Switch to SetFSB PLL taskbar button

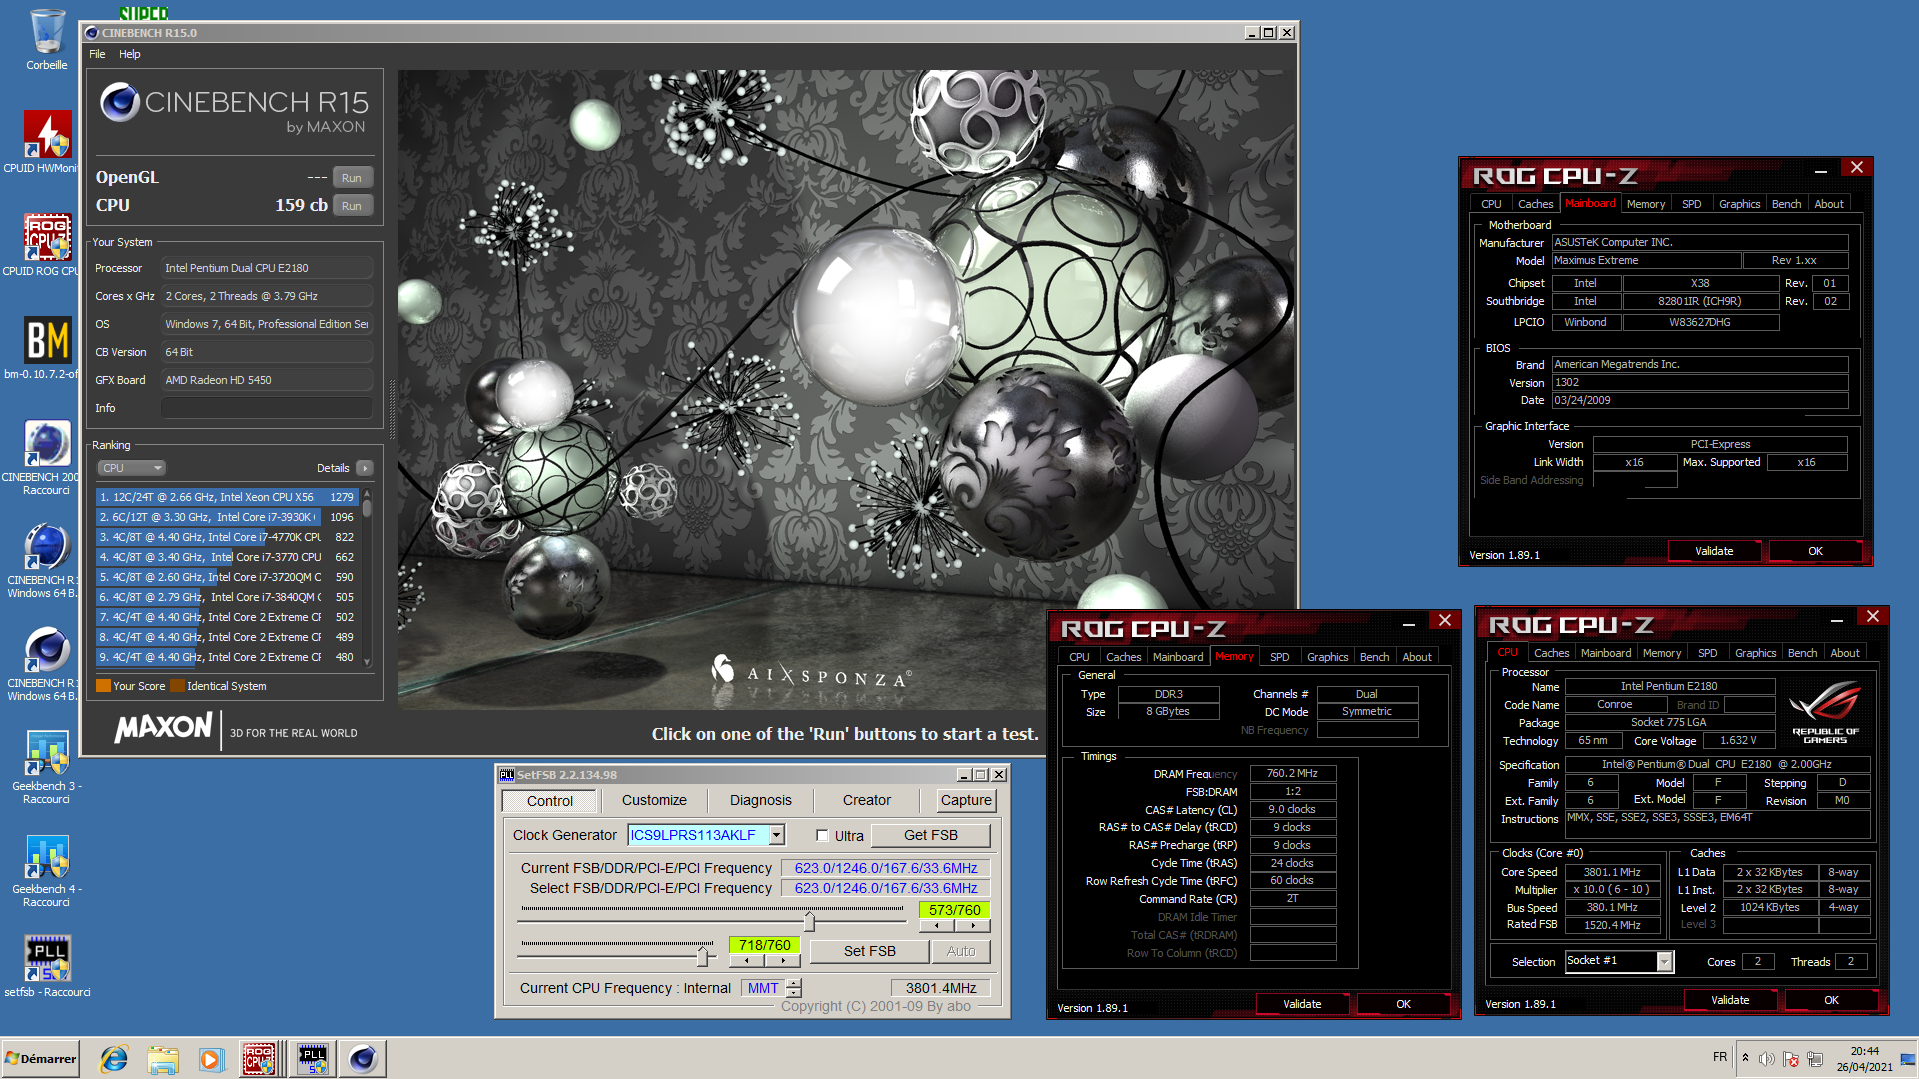[313, 1058]
